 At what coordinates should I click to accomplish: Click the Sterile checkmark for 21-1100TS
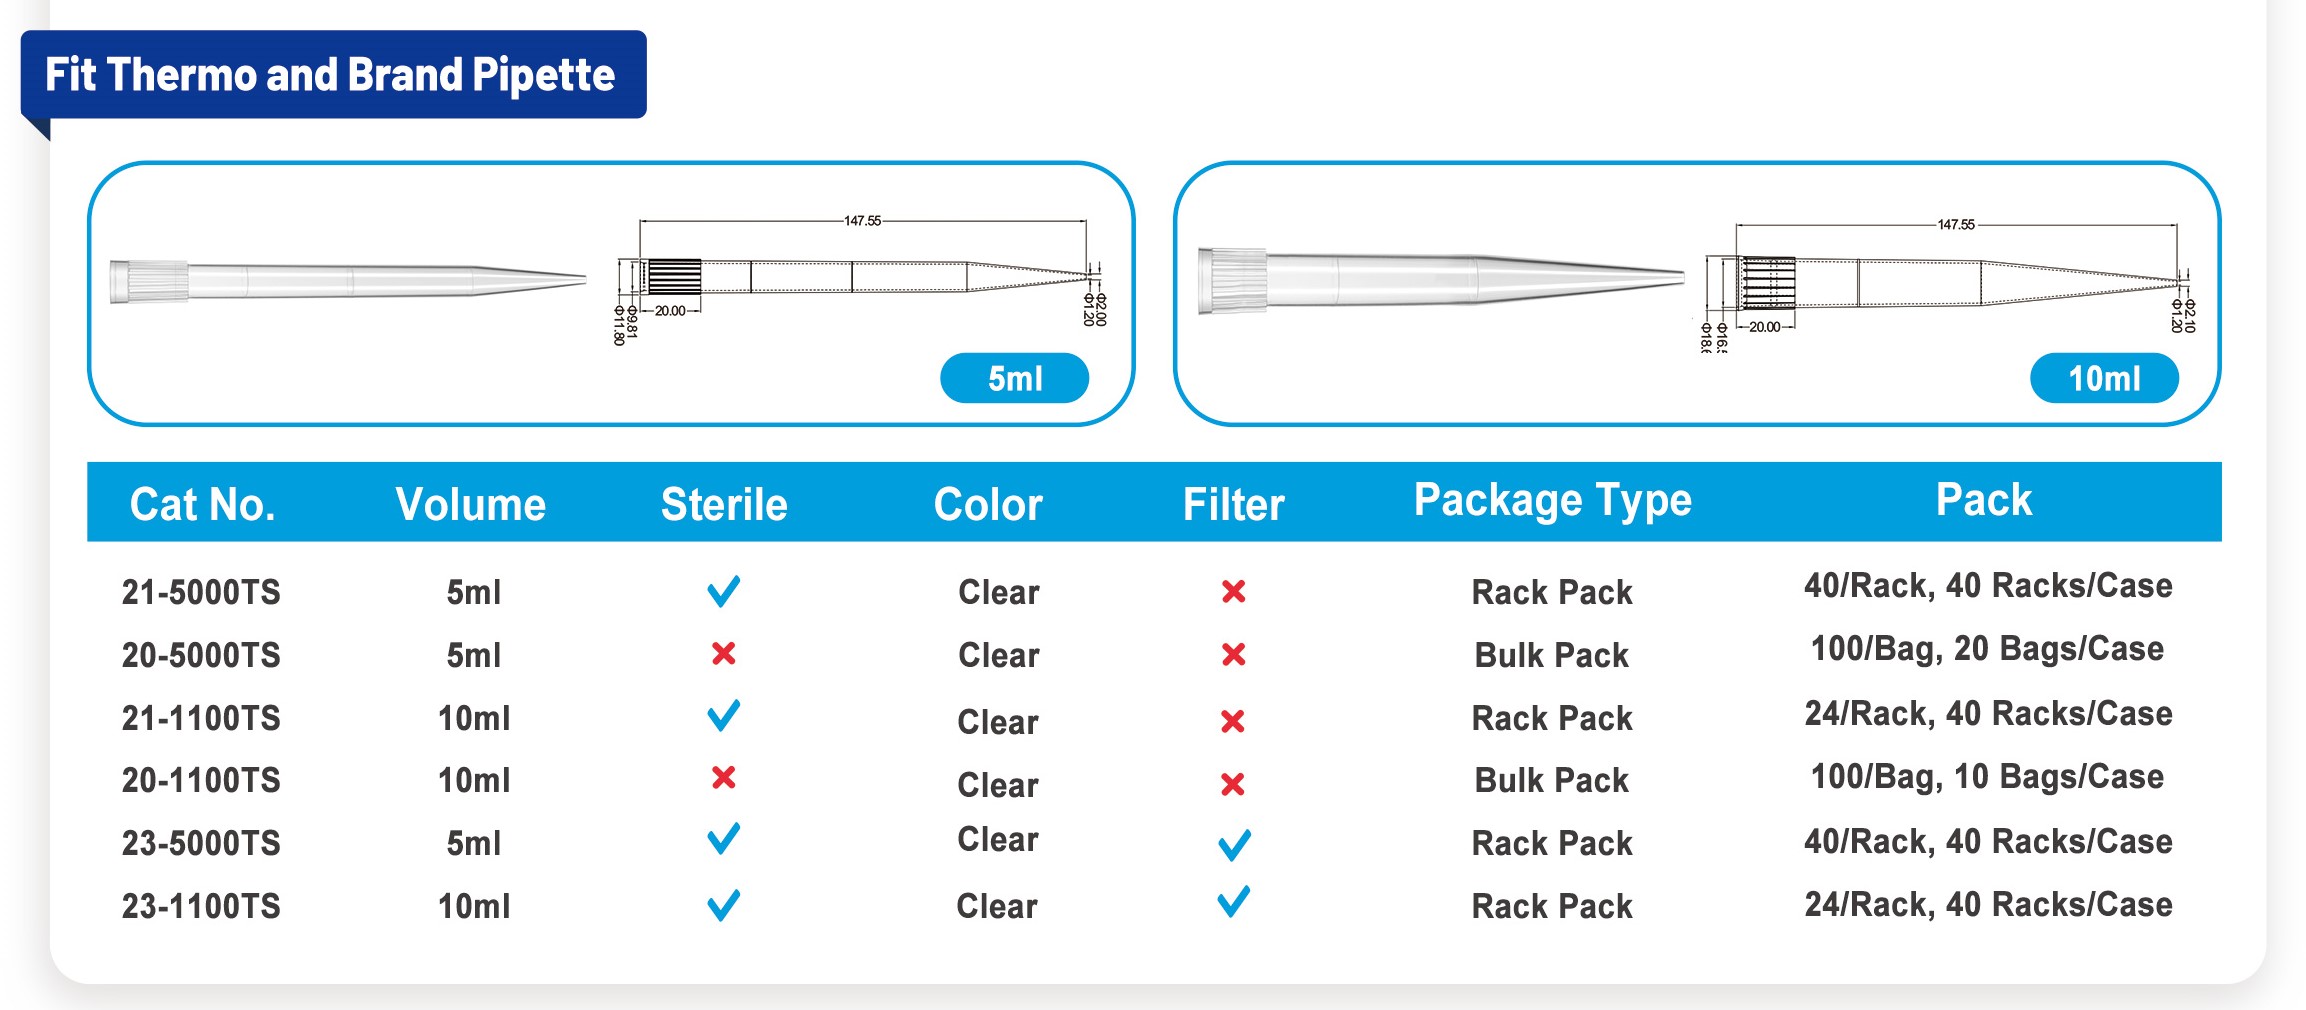click(x=723, y=716)
